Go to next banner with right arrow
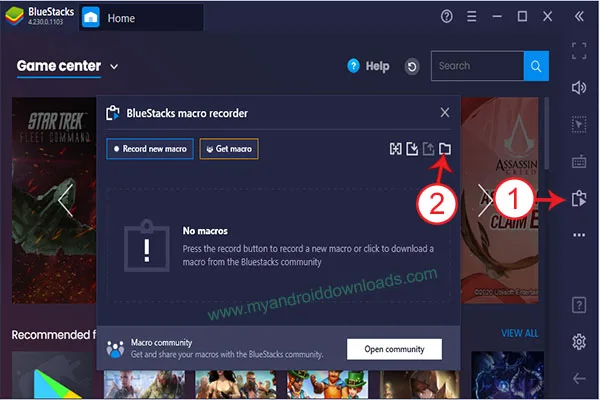600x400 pixels. tap(485, 201)
